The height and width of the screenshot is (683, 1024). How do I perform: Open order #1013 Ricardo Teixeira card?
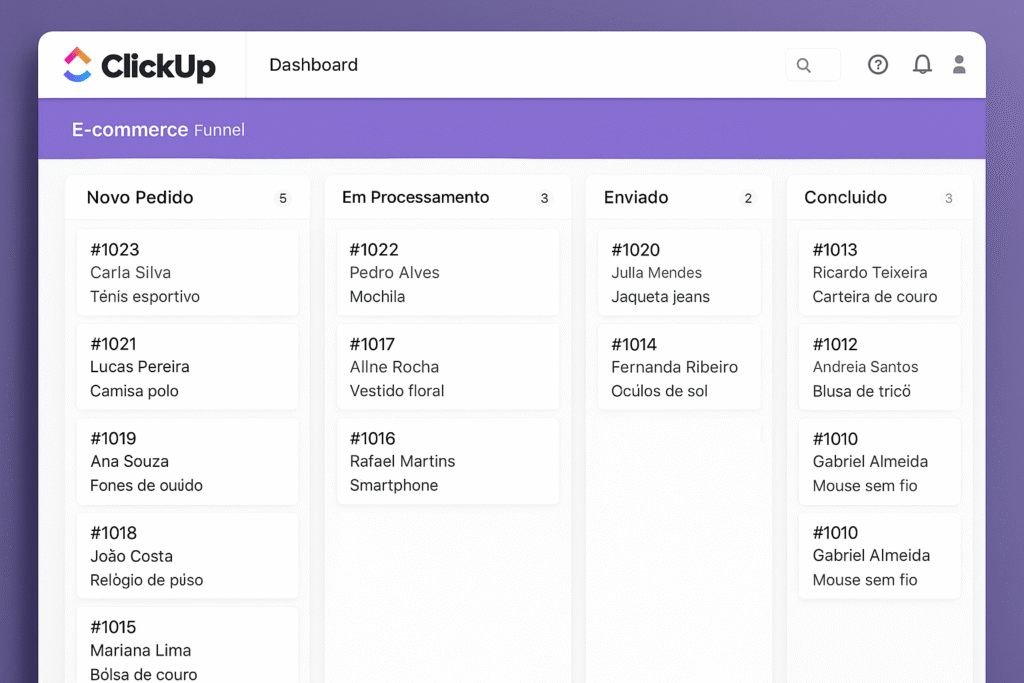pos(879,273)
